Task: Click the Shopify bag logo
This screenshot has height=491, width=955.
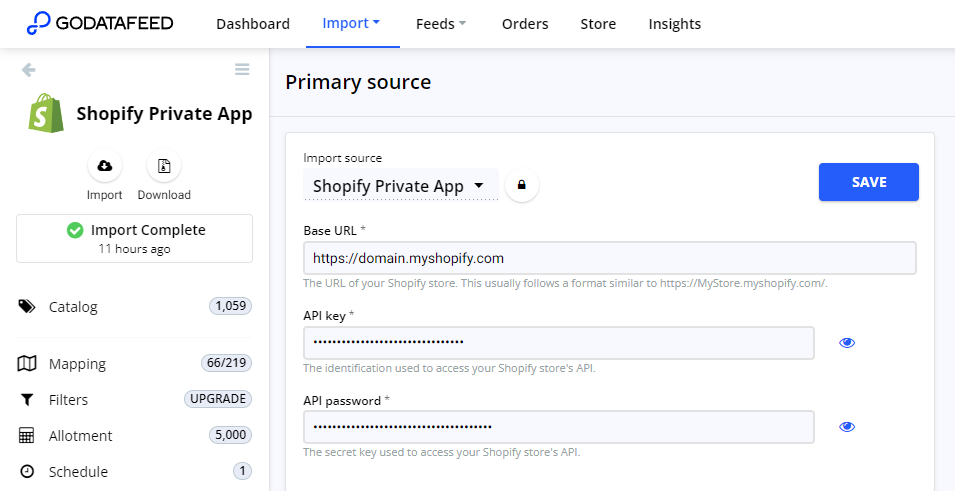Action: click(x=46, y=113)
